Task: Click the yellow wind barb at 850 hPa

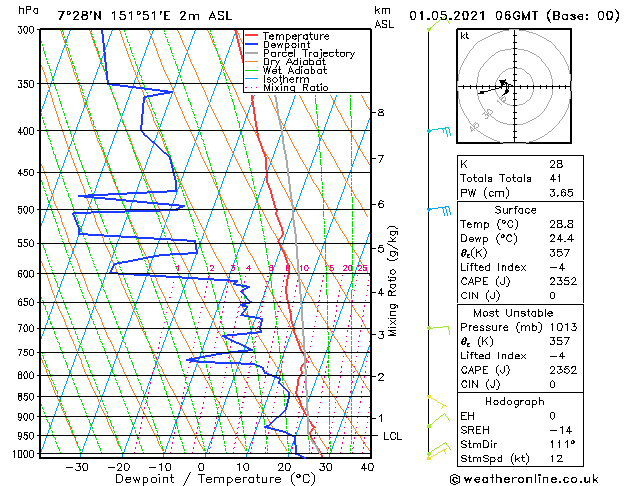Action: click(x=437, y=402)
